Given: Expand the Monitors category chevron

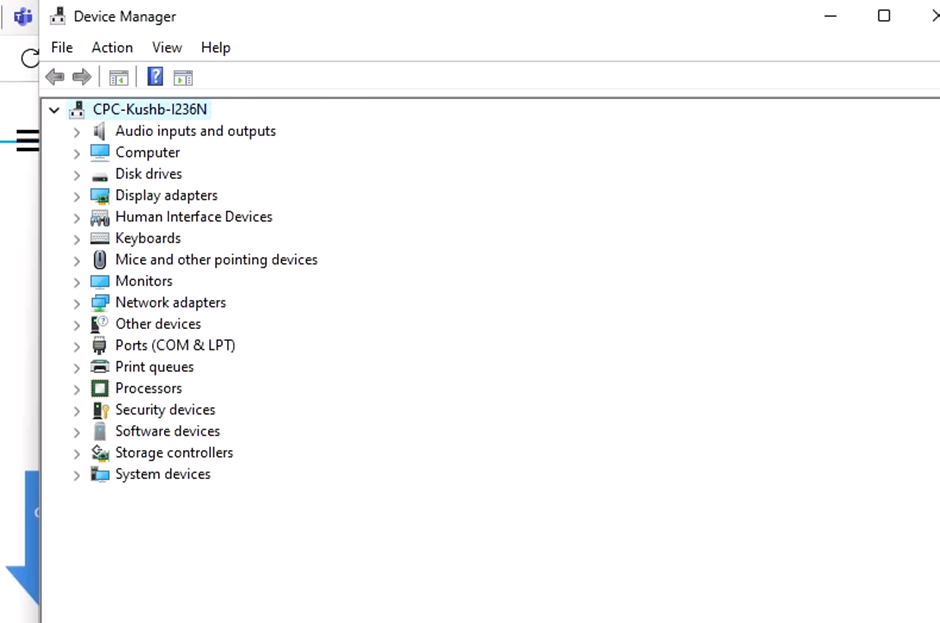Looking at the screenshot, I should (x=76, y=282).
